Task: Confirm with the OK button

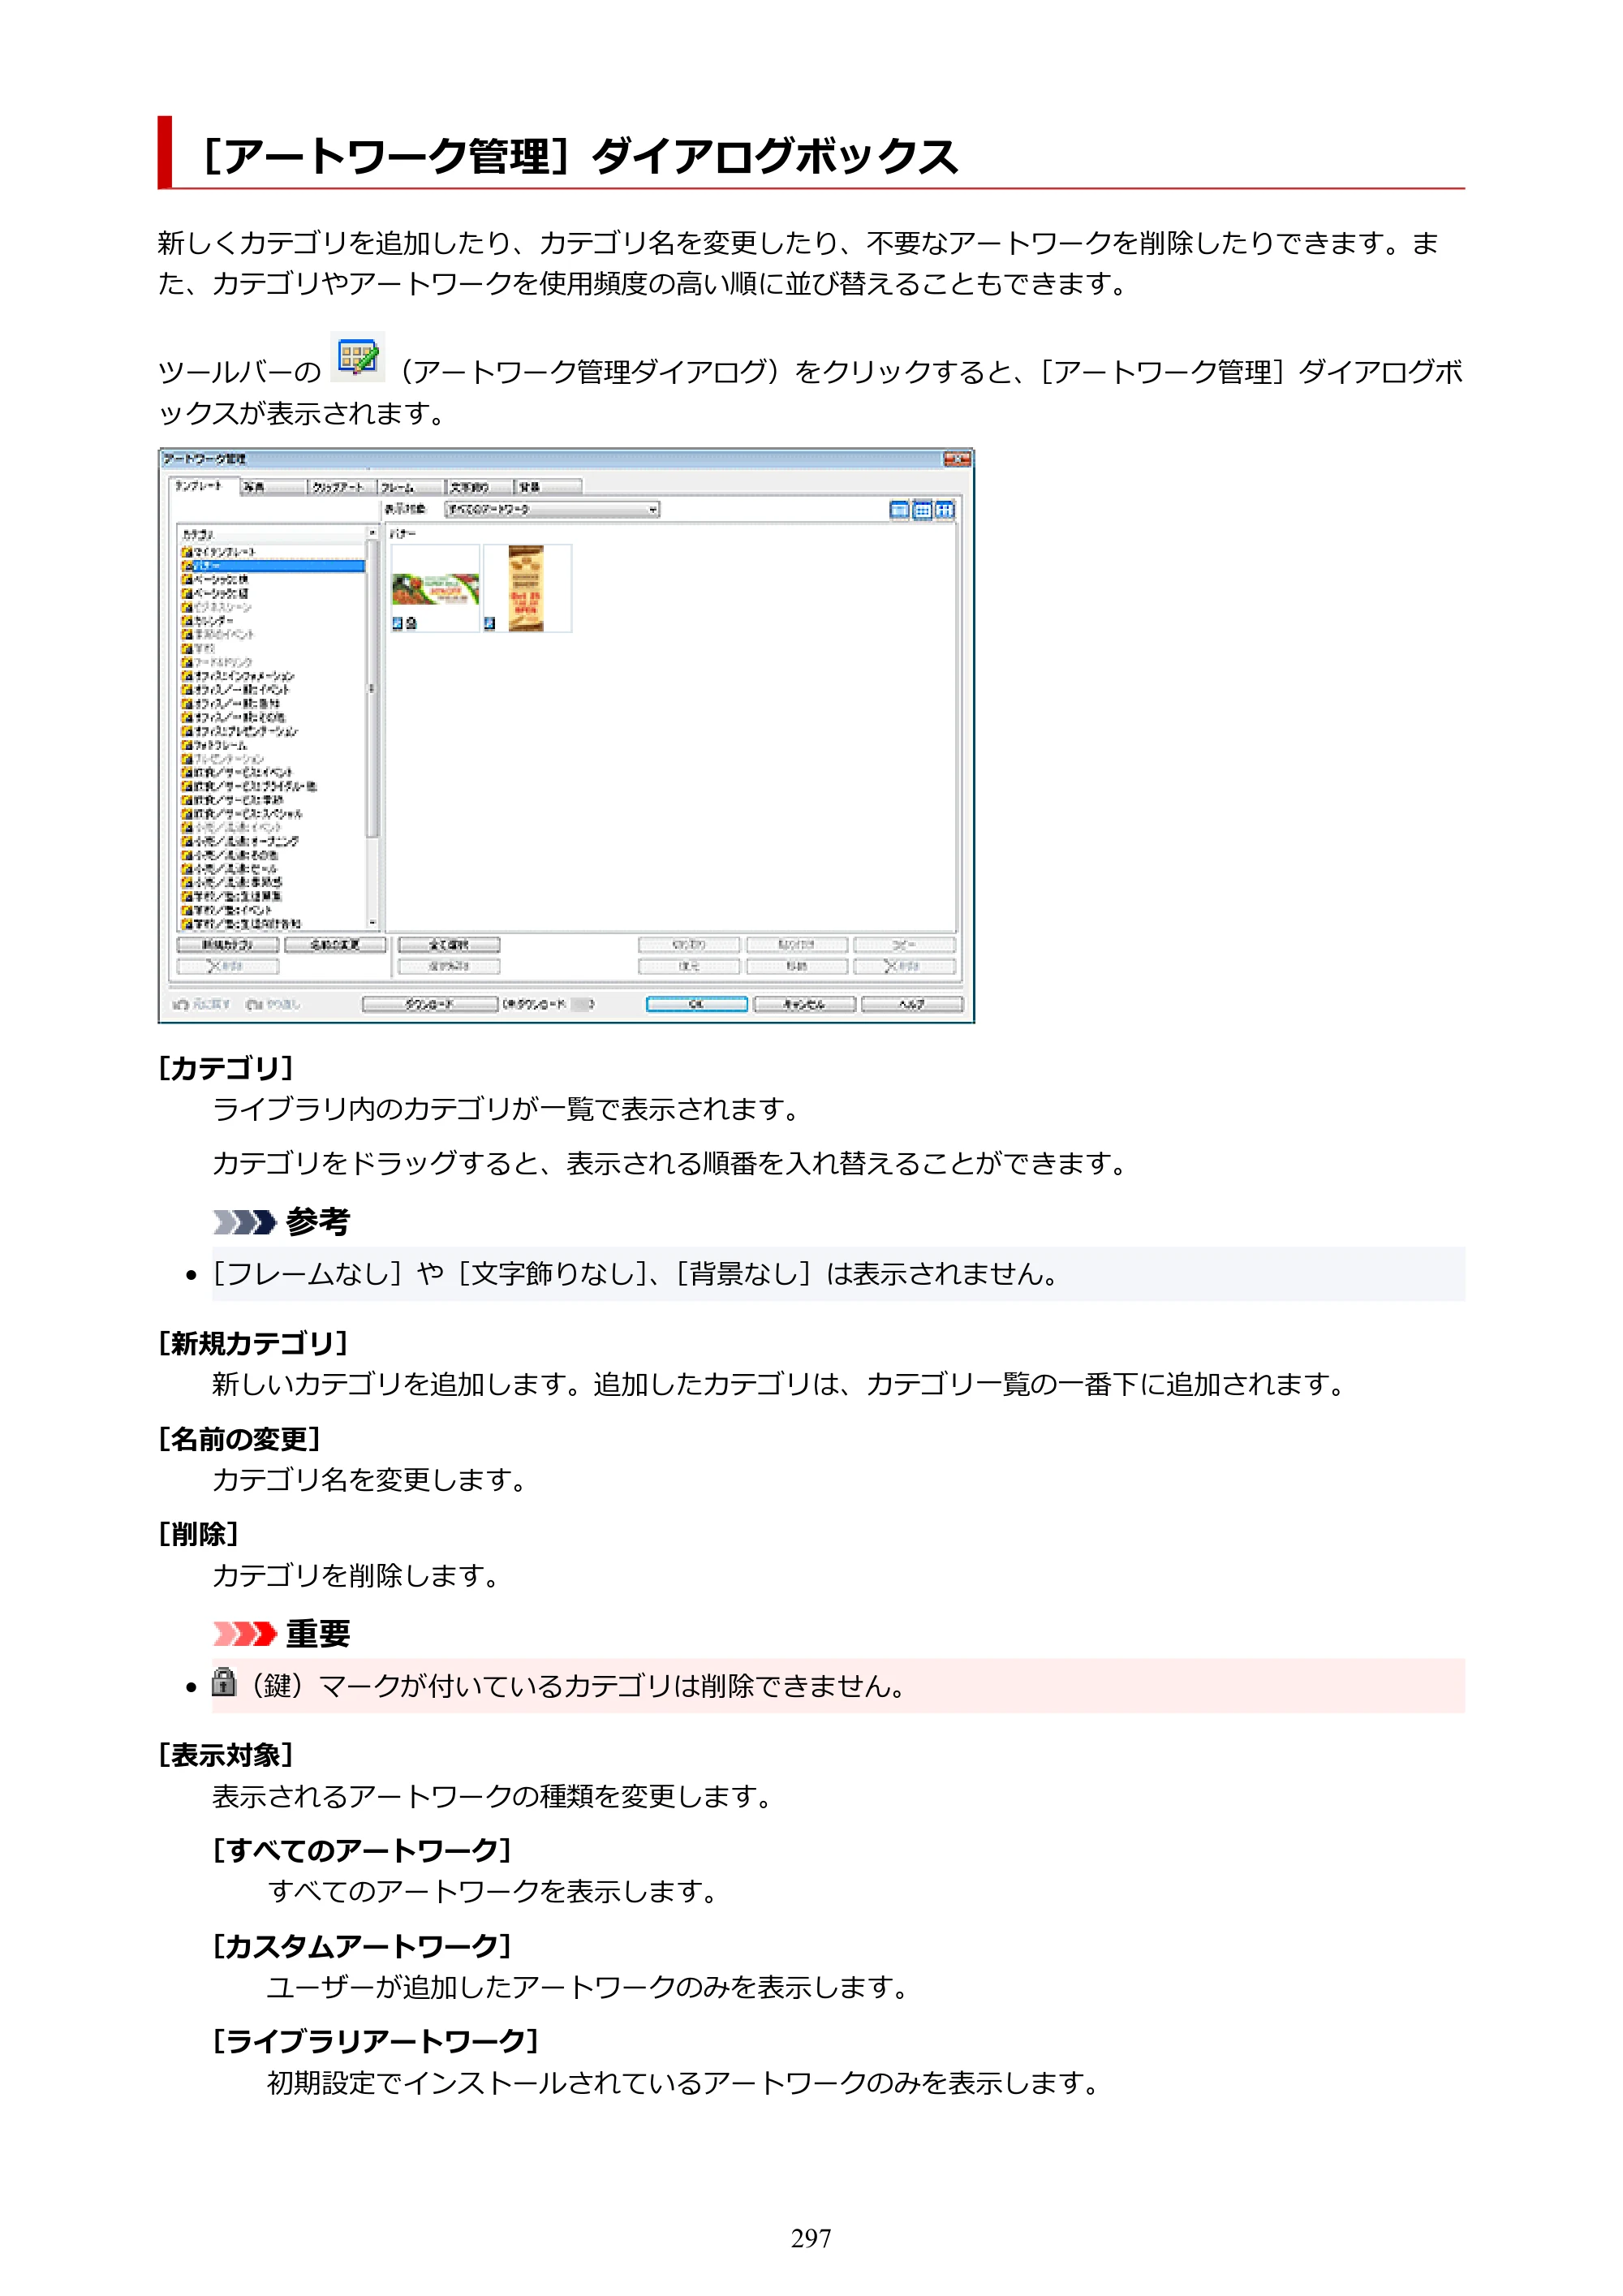Action: point(697,1004)
